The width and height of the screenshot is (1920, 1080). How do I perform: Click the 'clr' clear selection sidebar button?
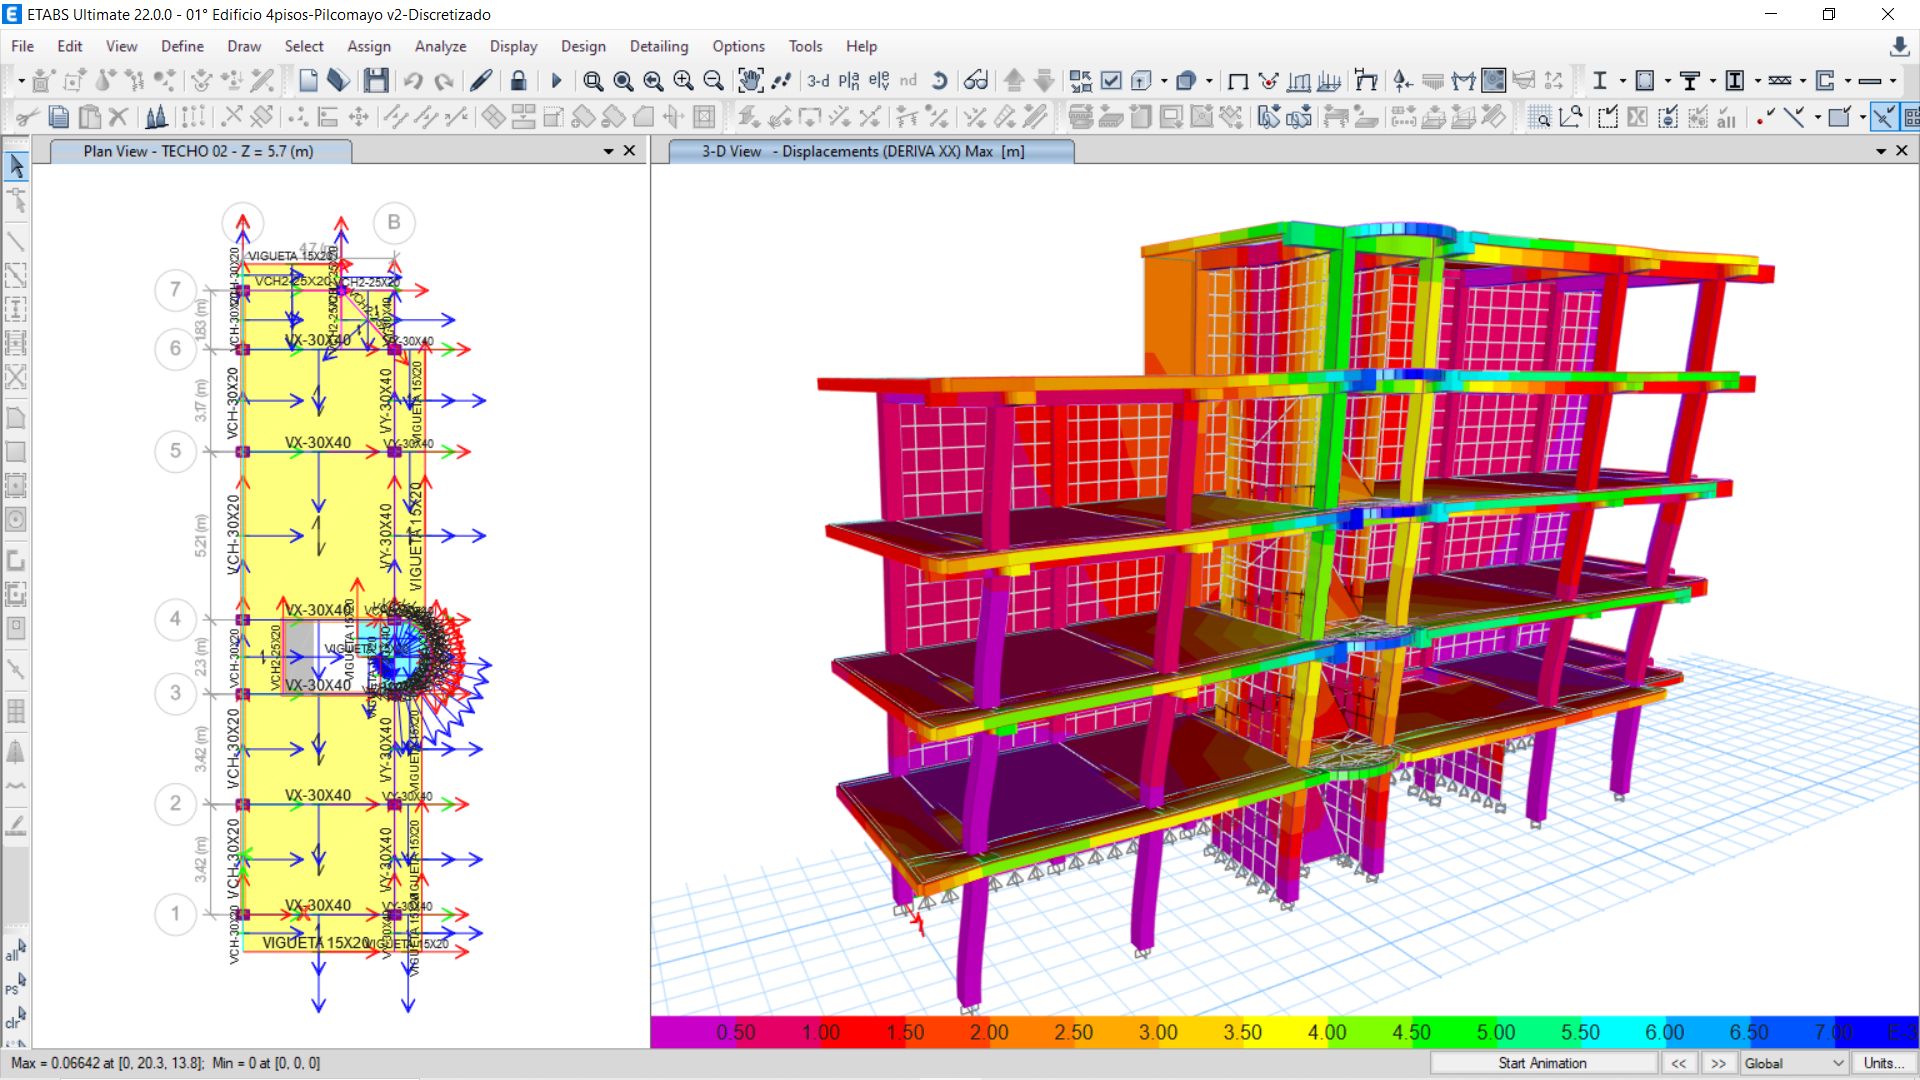click(x=15, y=1018)
